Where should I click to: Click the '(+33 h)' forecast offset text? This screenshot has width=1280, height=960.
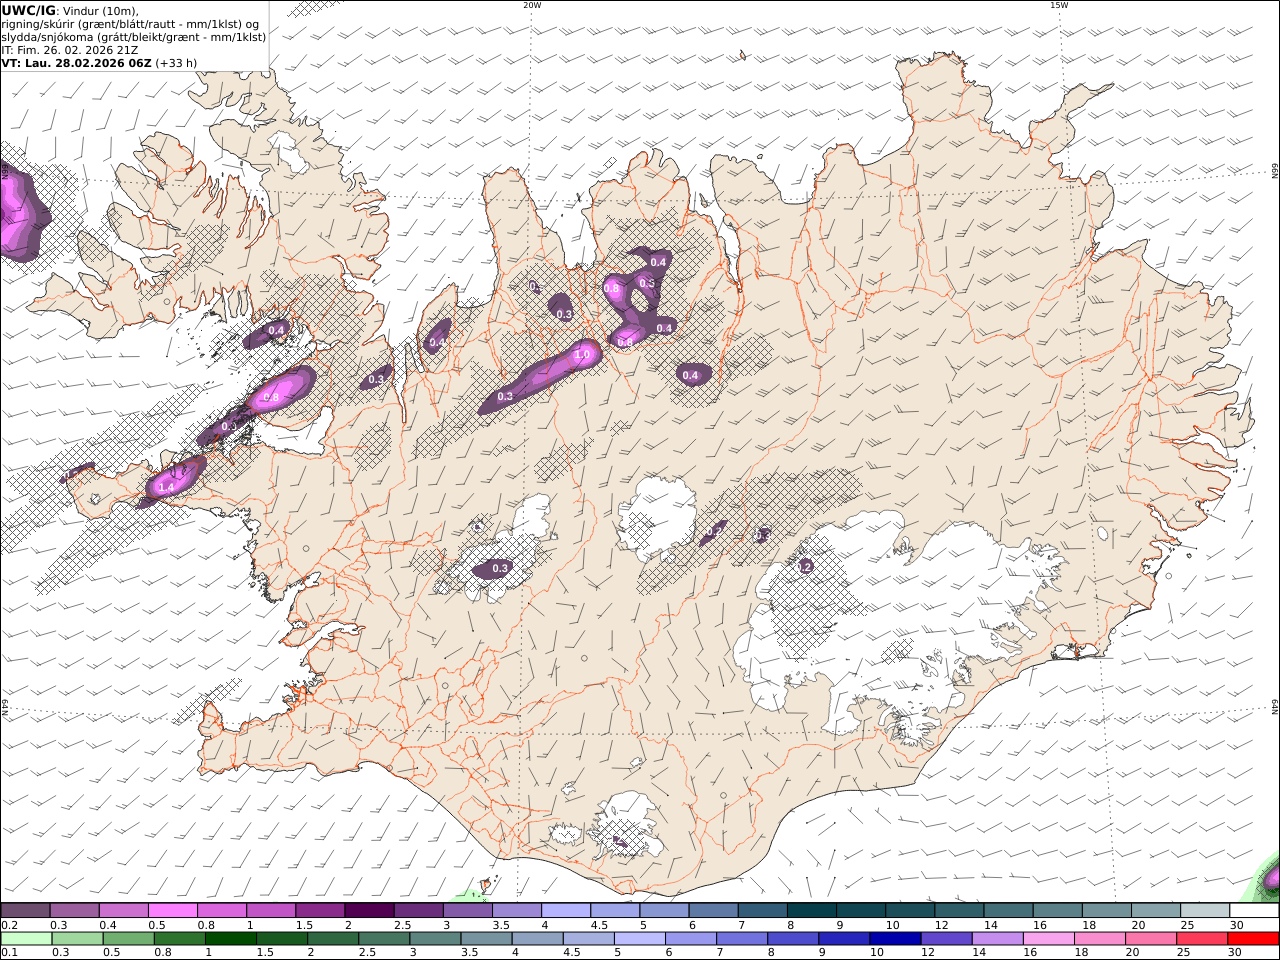click(176, 62)
